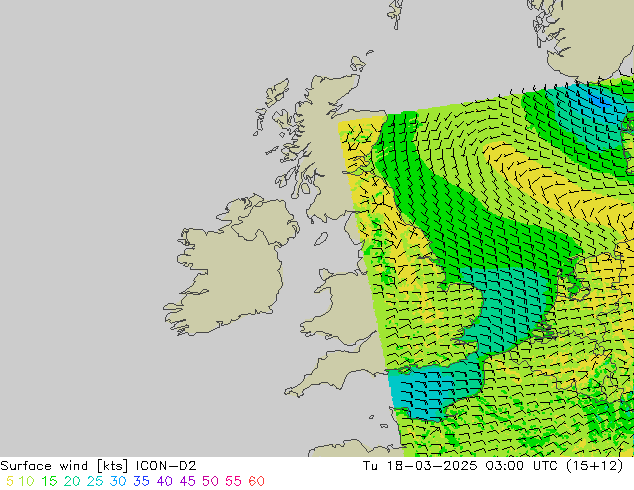634x490 pixels.
Task: Click the green legend value 15
Action: tap(49, 481)
